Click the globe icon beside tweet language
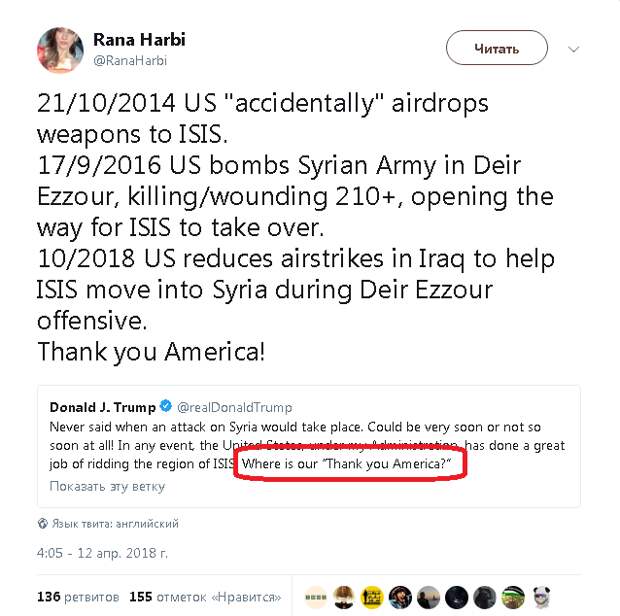This screenshot has width=620, height=616. (42, 522)
